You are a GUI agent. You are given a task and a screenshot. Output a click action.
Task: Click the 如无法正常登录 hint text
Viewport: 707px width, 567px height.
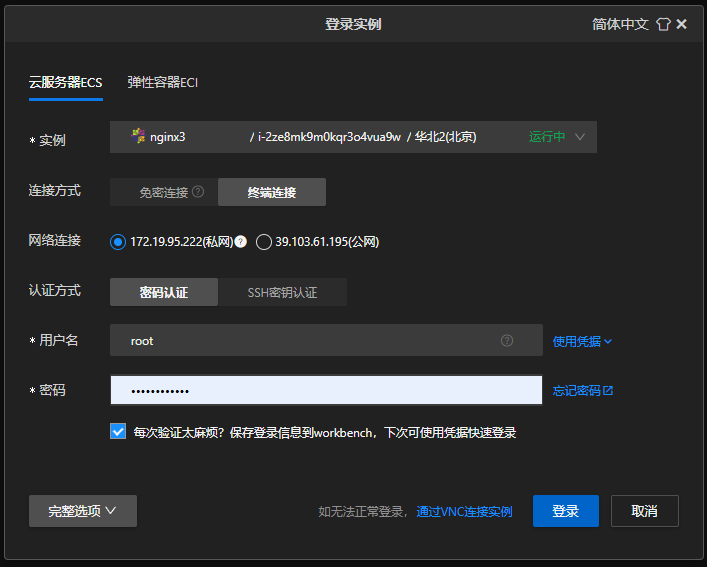click(363, 512)
